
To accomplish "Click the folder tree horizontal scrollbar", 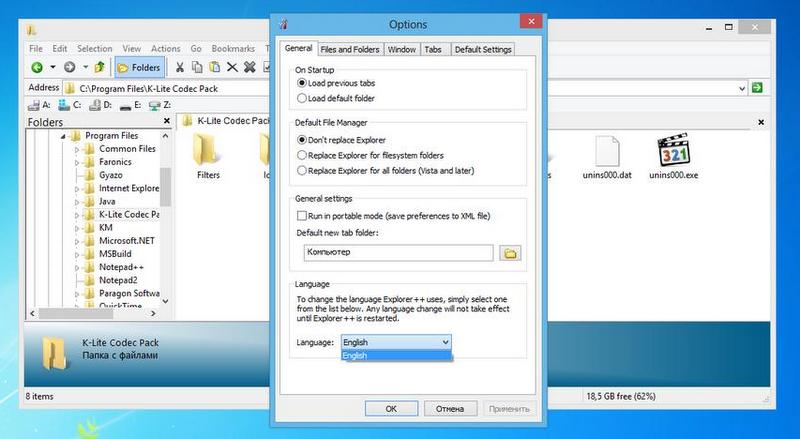I will click(x=92, y=313).
